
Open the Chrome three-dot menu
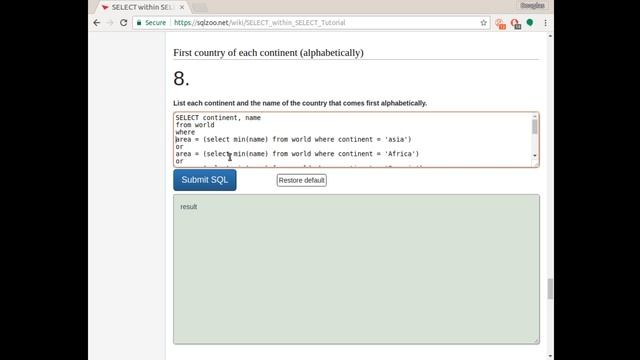(545, 23)
